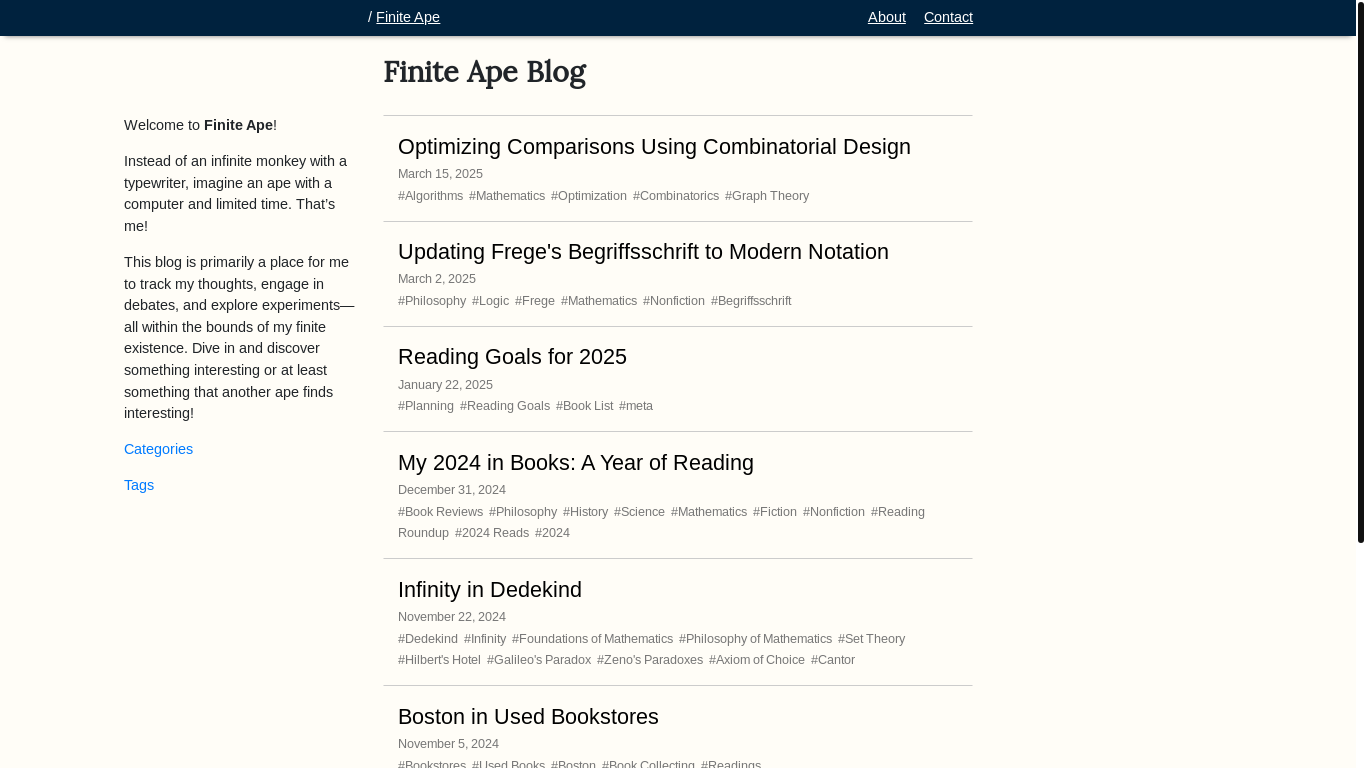Click the Finite Ape breadcrumb link
Viewport: 1366px width, 768px height.
pyautogui.click(x=408, y=17)
